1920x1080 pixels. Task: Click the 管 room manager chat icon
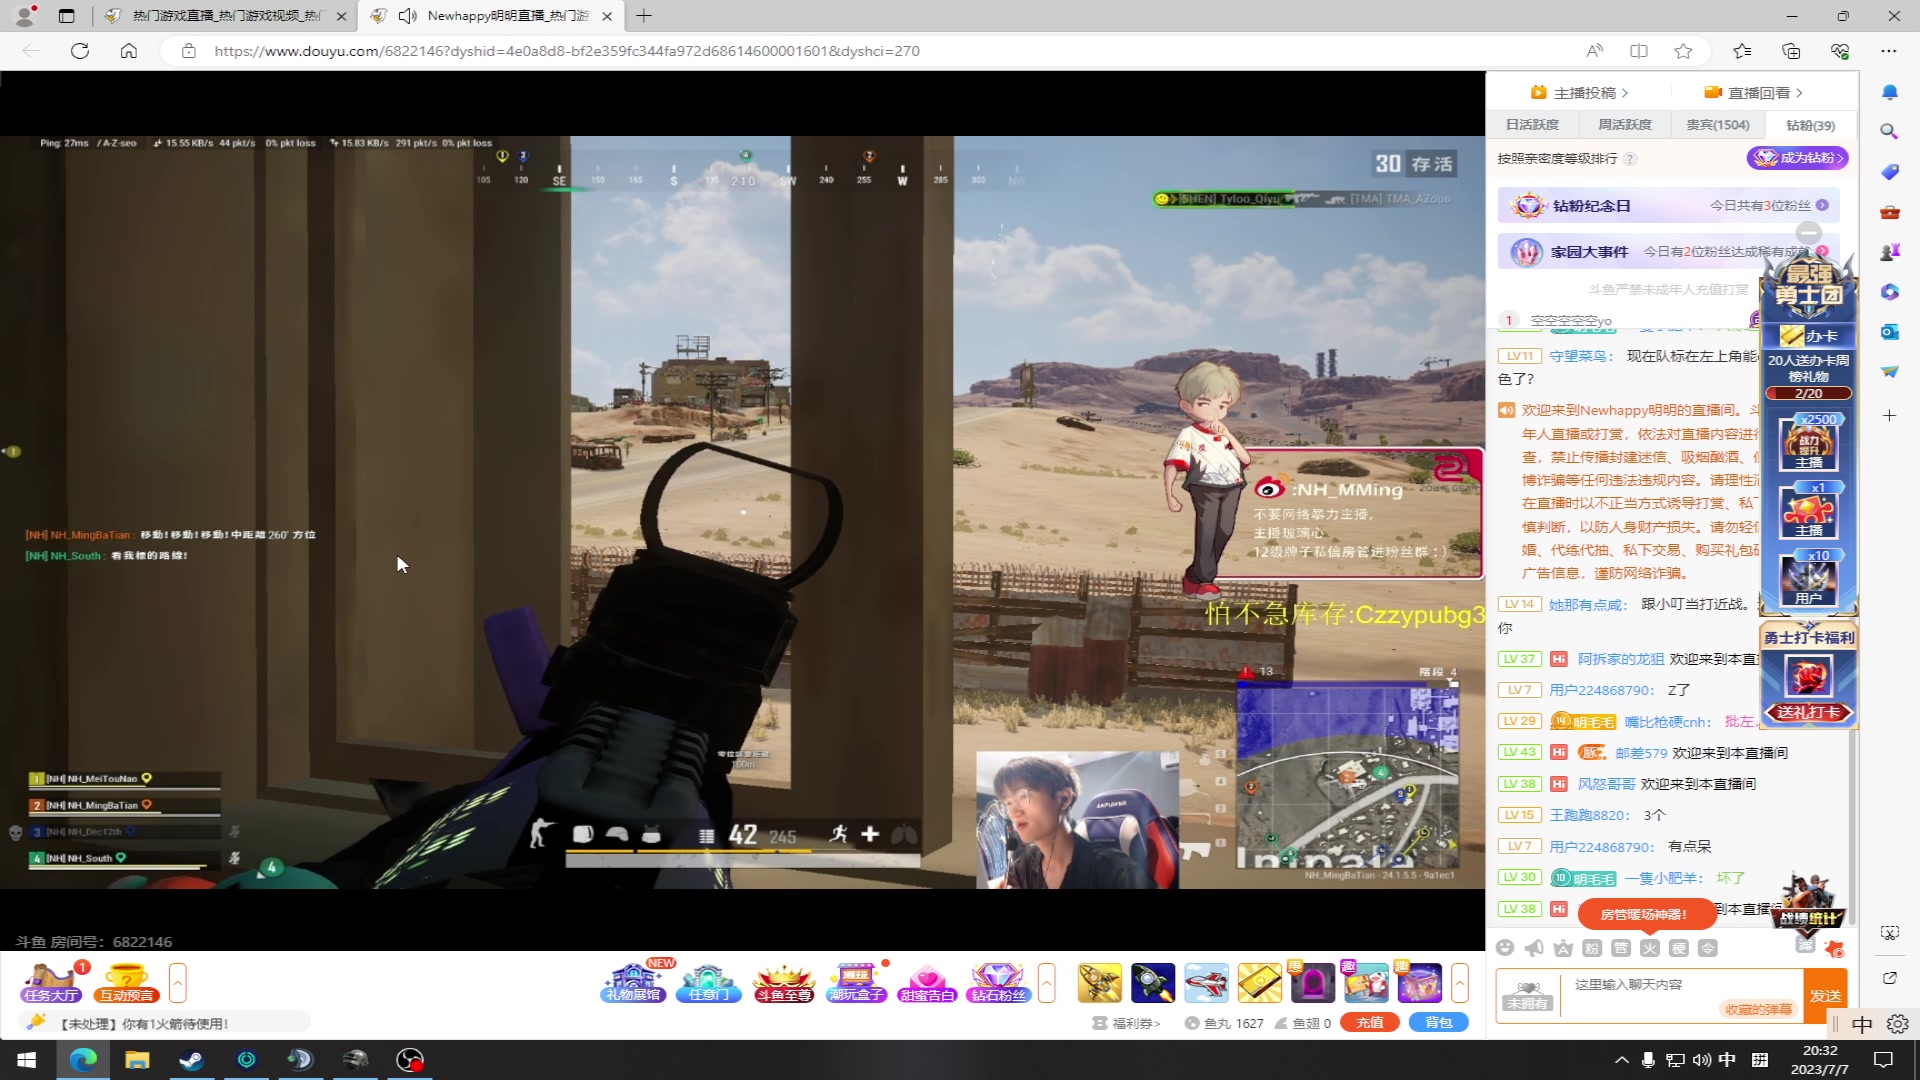[1621, 948]
